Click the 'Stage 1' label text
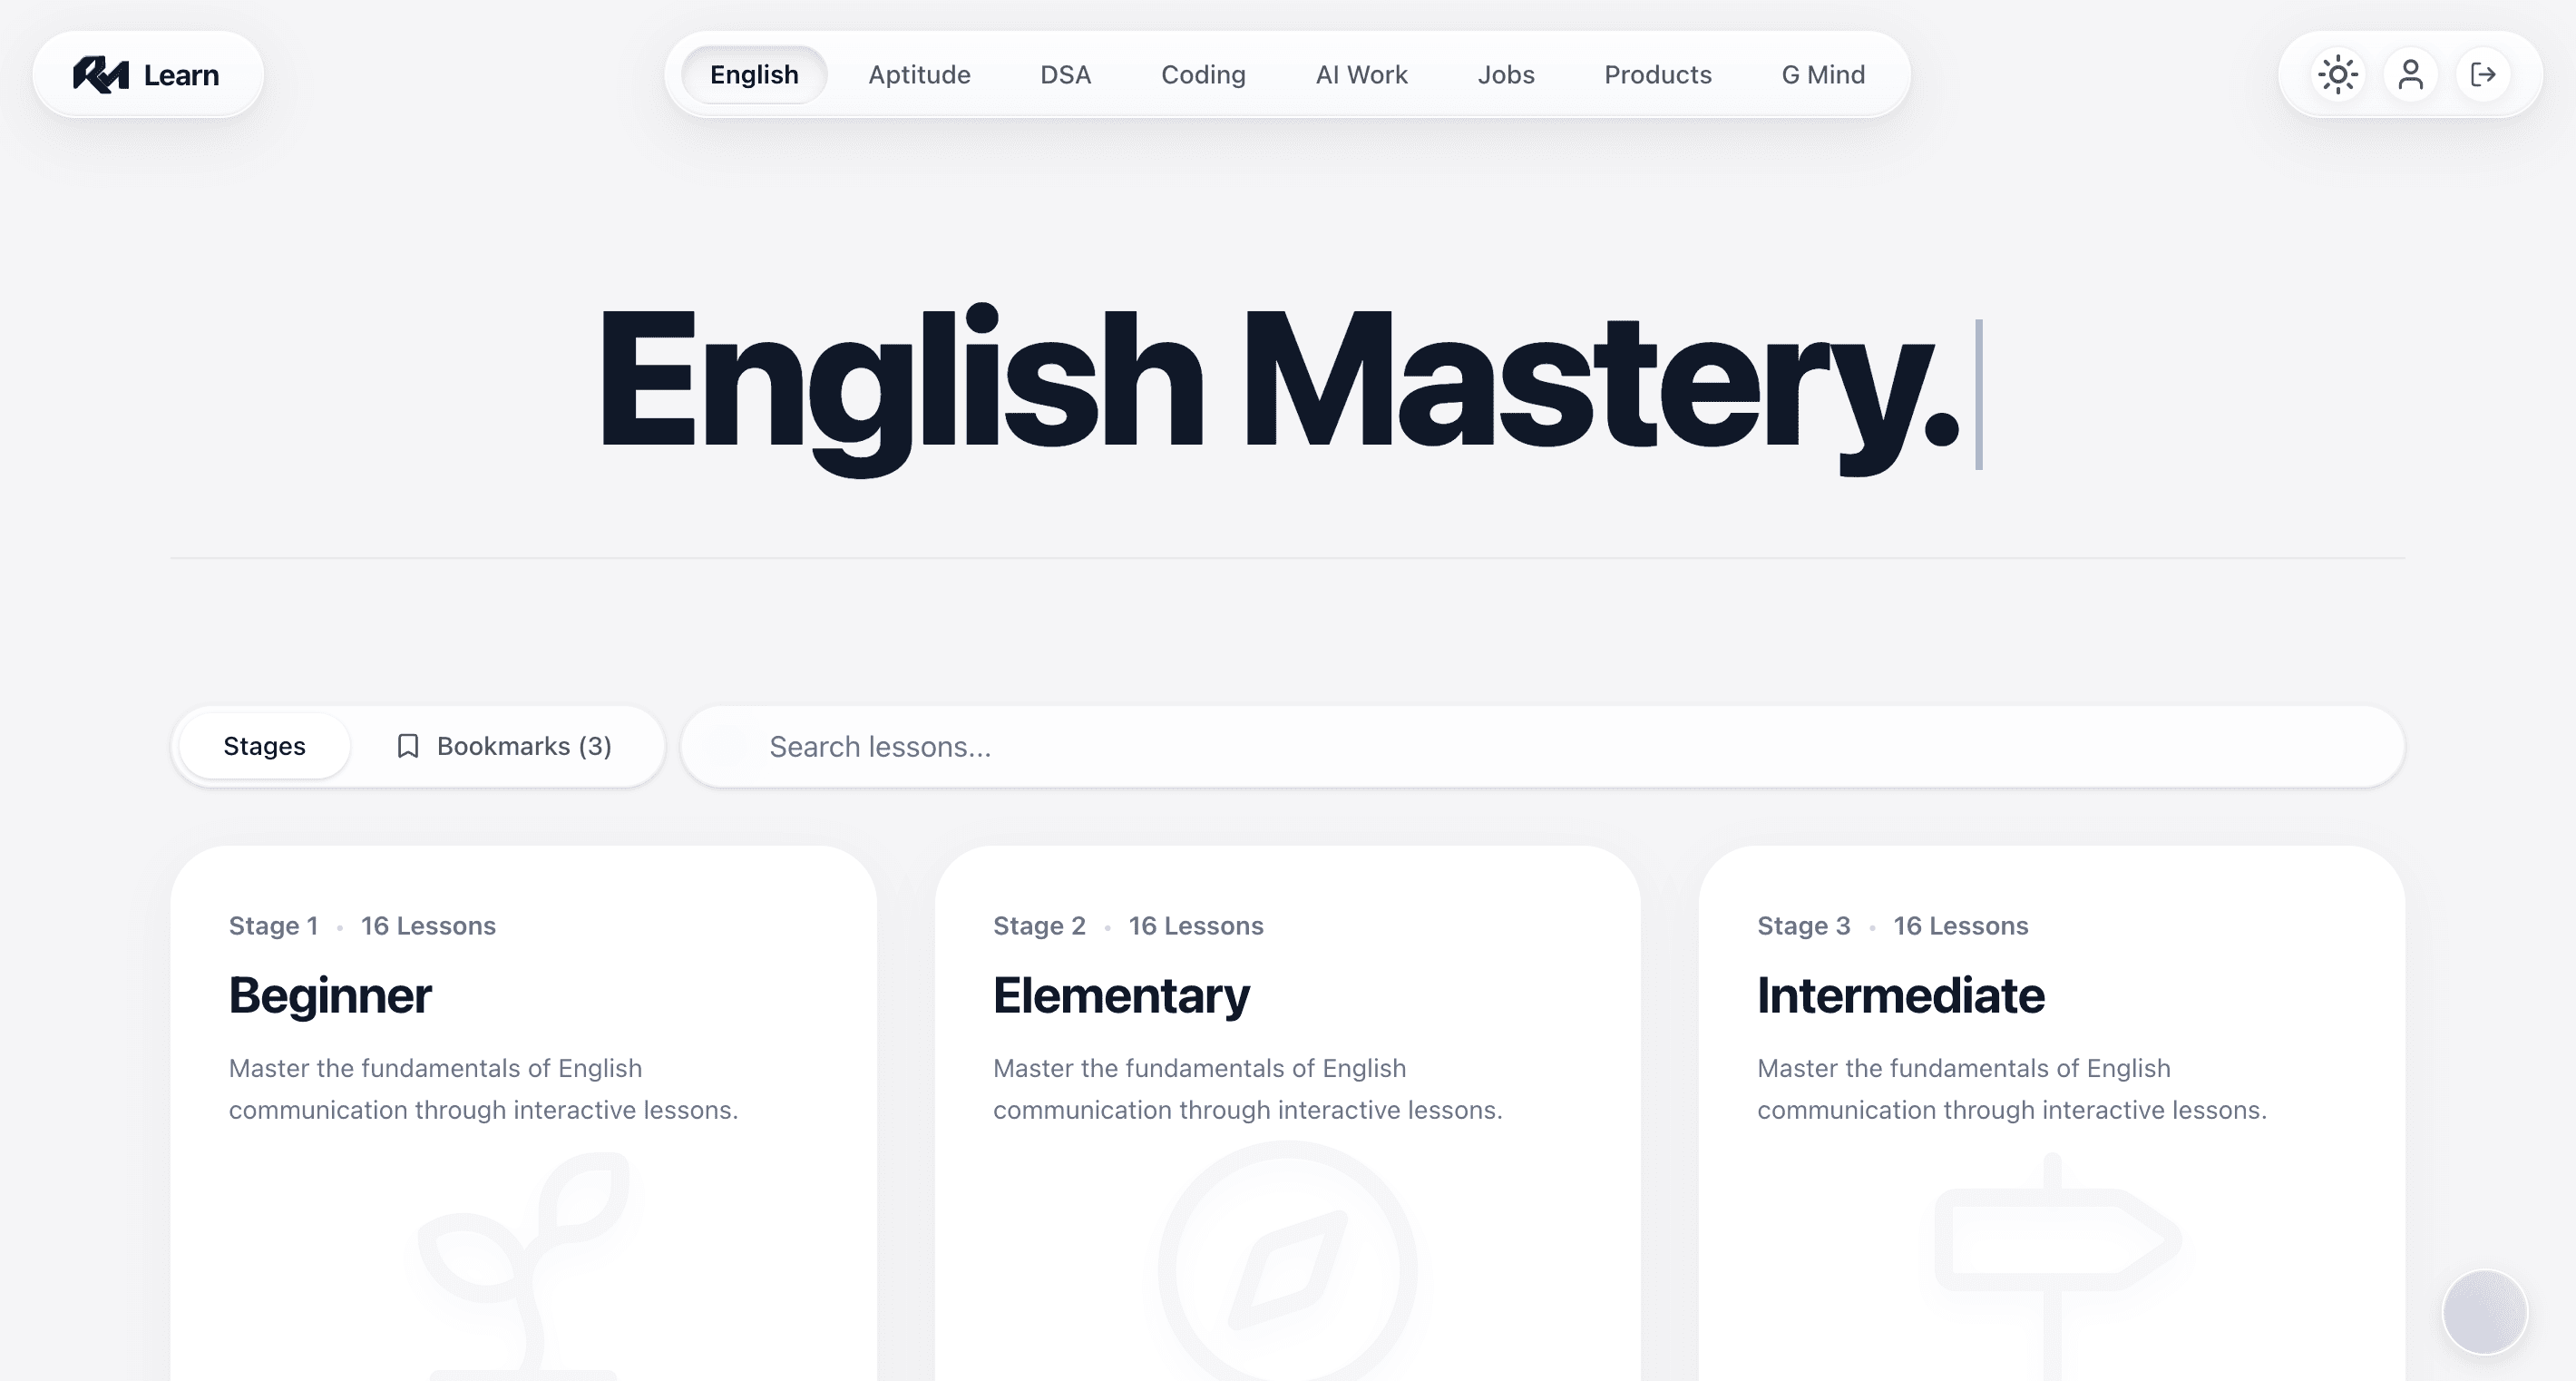 coord(273,926)
